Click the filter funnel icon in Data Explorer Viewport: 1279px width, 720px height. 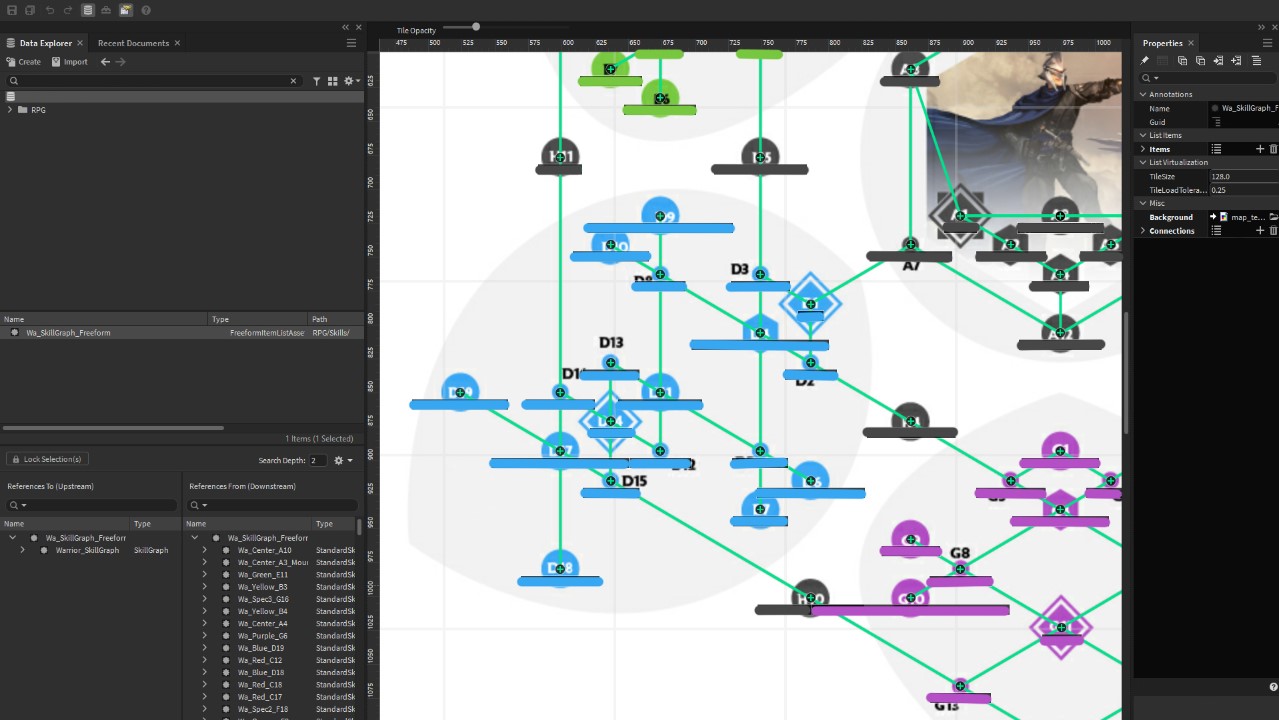[x=317, y=81]
